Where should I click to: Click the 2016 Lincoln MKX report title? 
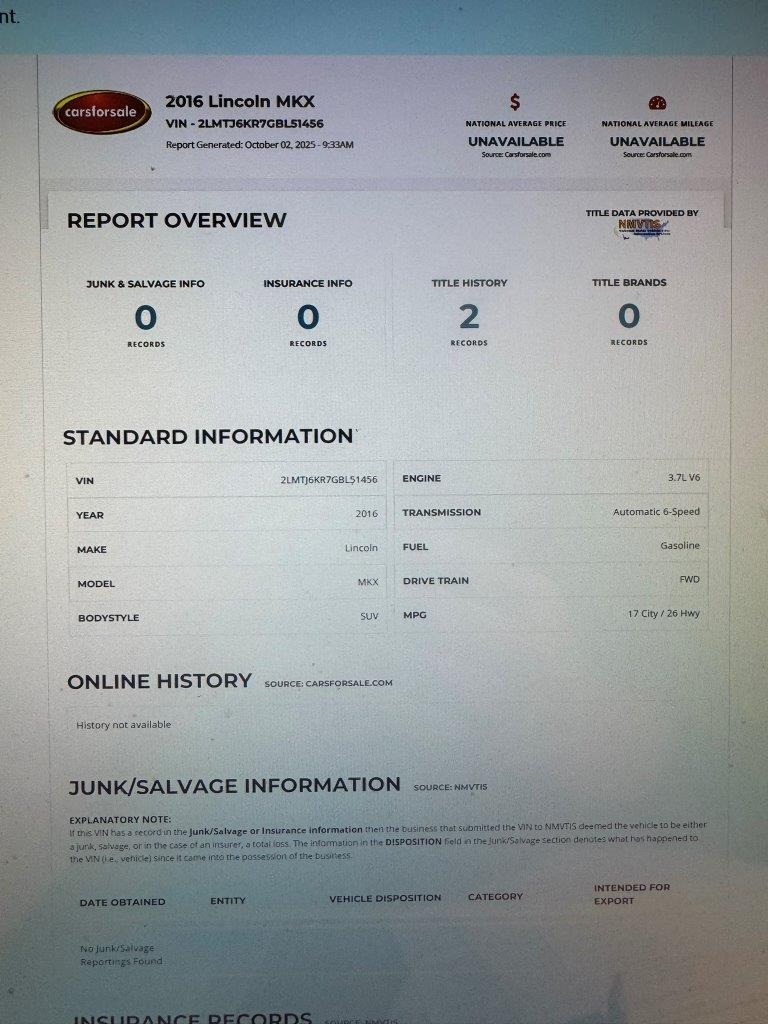tap(239, 101)
